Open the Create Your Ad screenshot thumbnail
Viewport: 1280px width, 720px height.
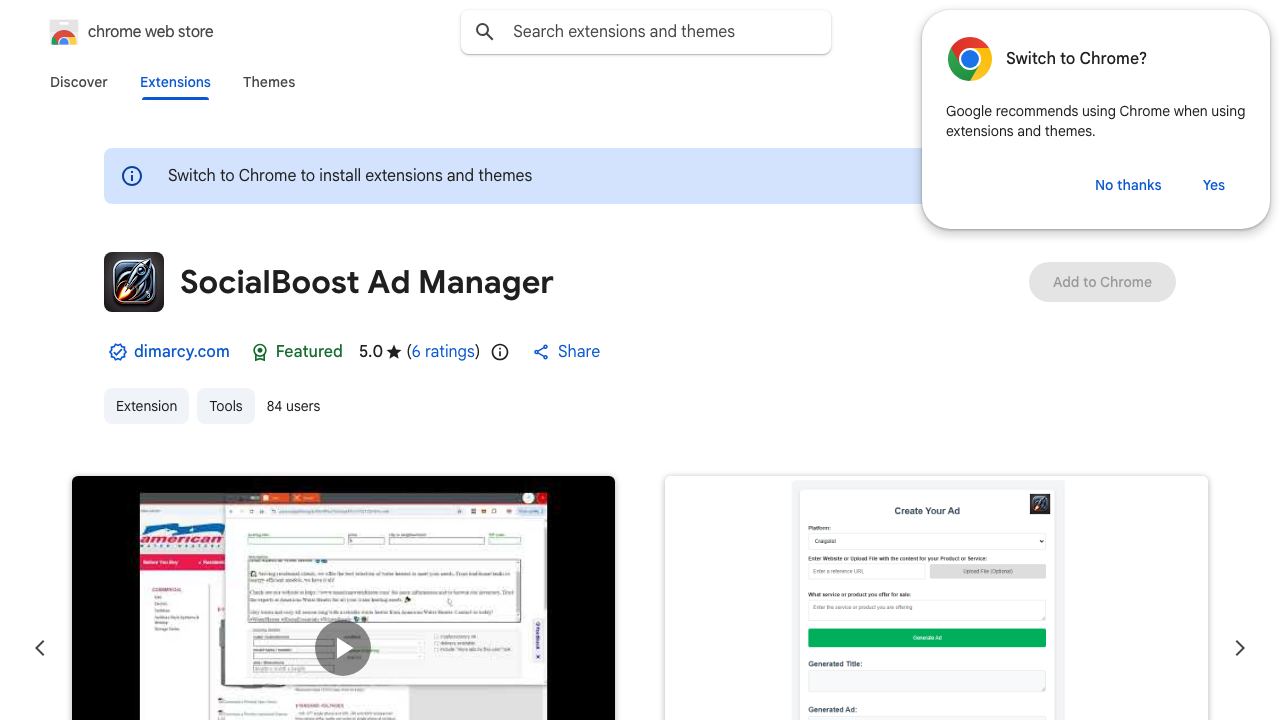[936, 598]
